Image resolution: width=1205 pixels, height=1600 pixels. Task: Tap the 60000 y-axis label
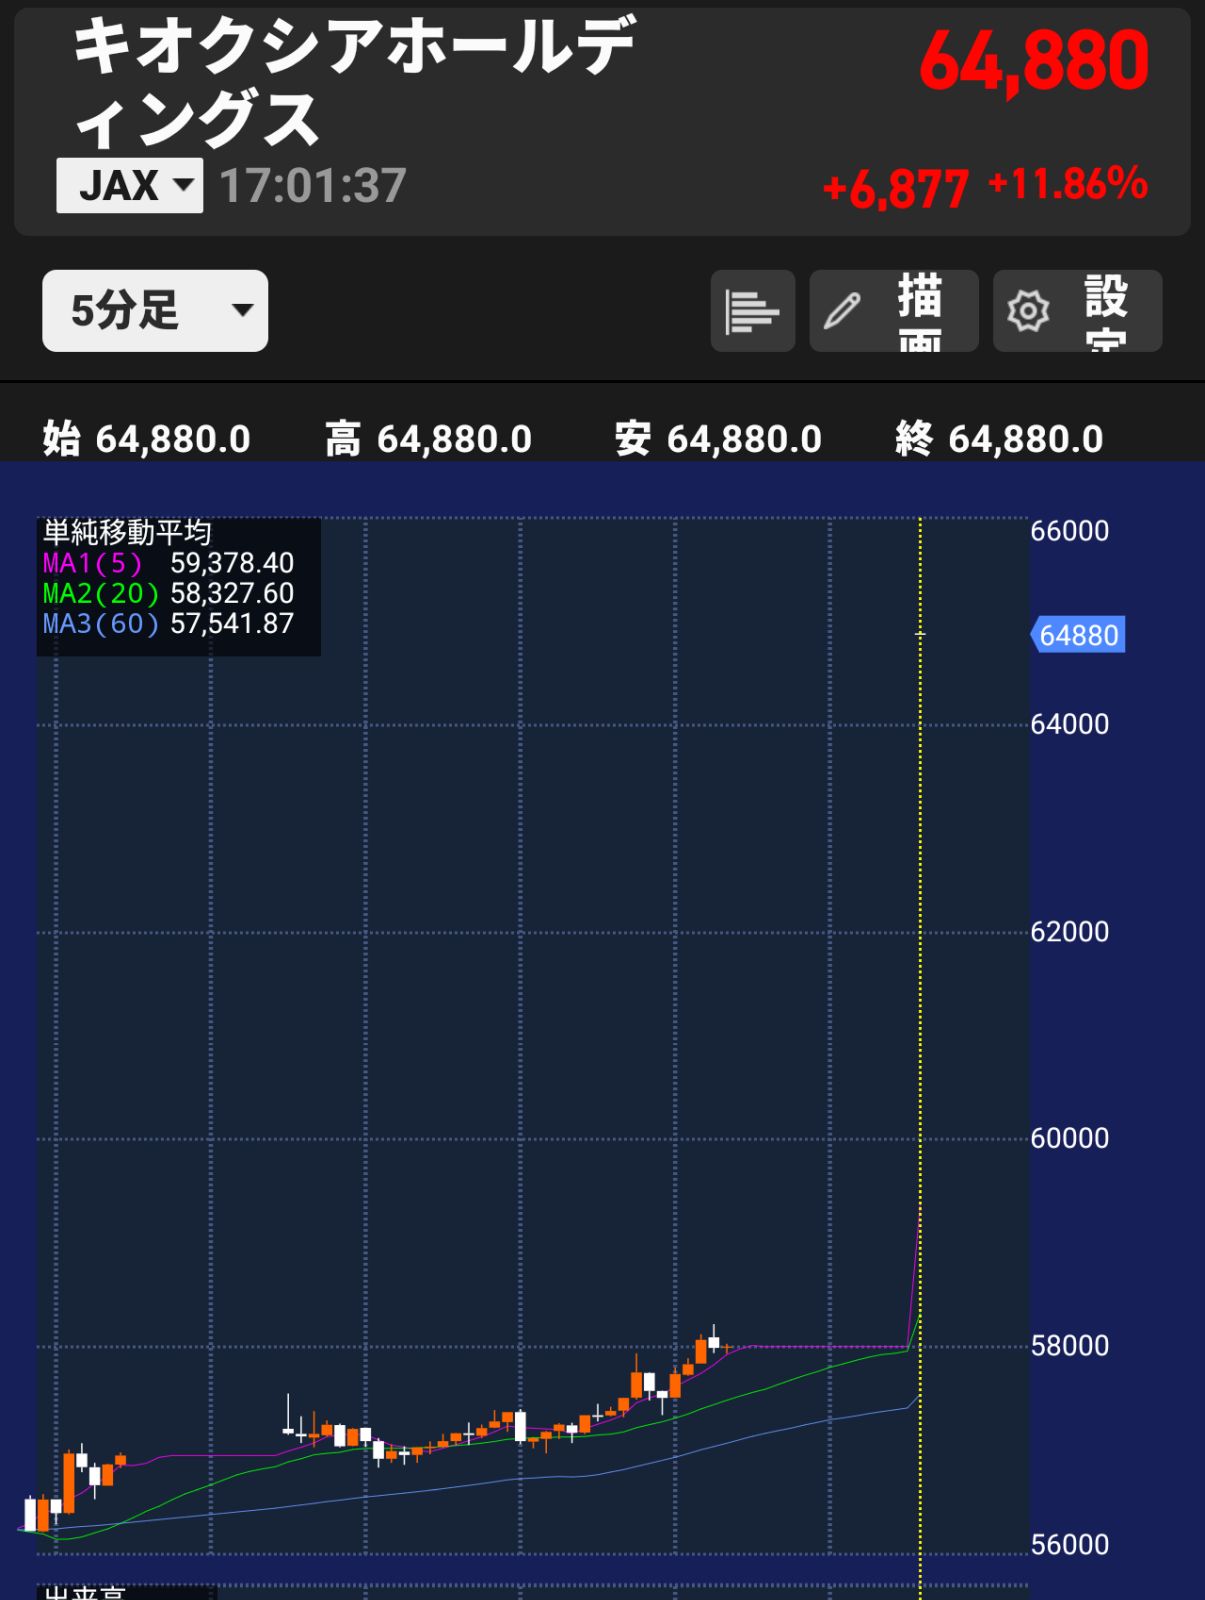(x=1070, y=1138)
